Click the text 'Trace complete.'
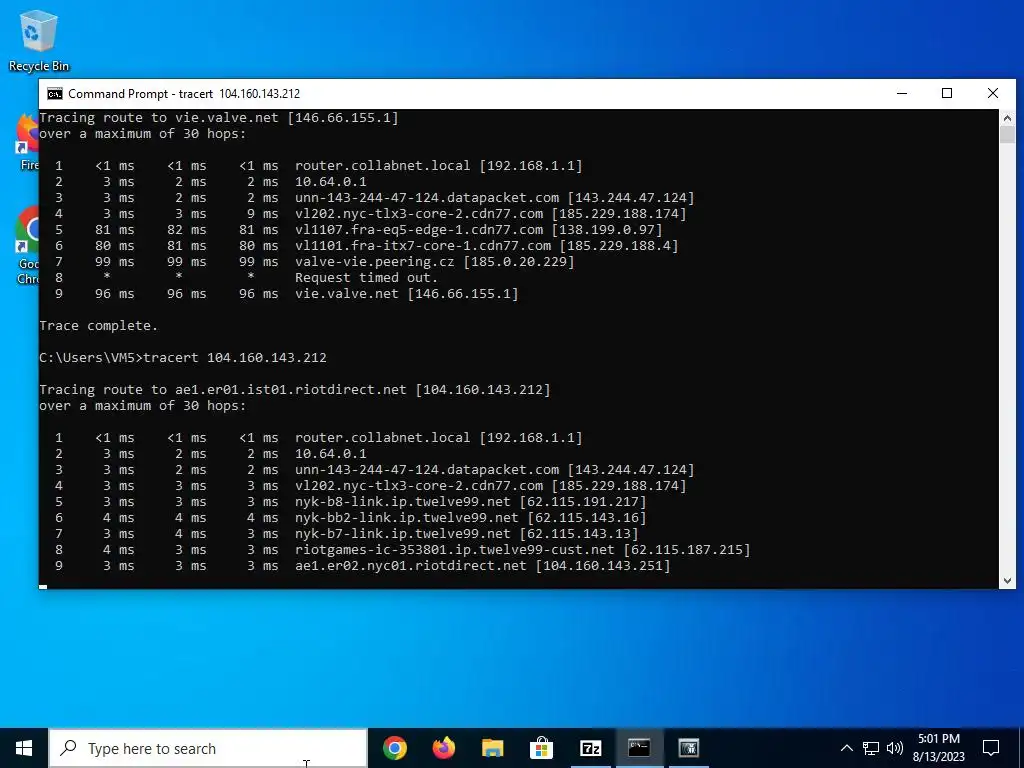 click(x=99, y=325)
